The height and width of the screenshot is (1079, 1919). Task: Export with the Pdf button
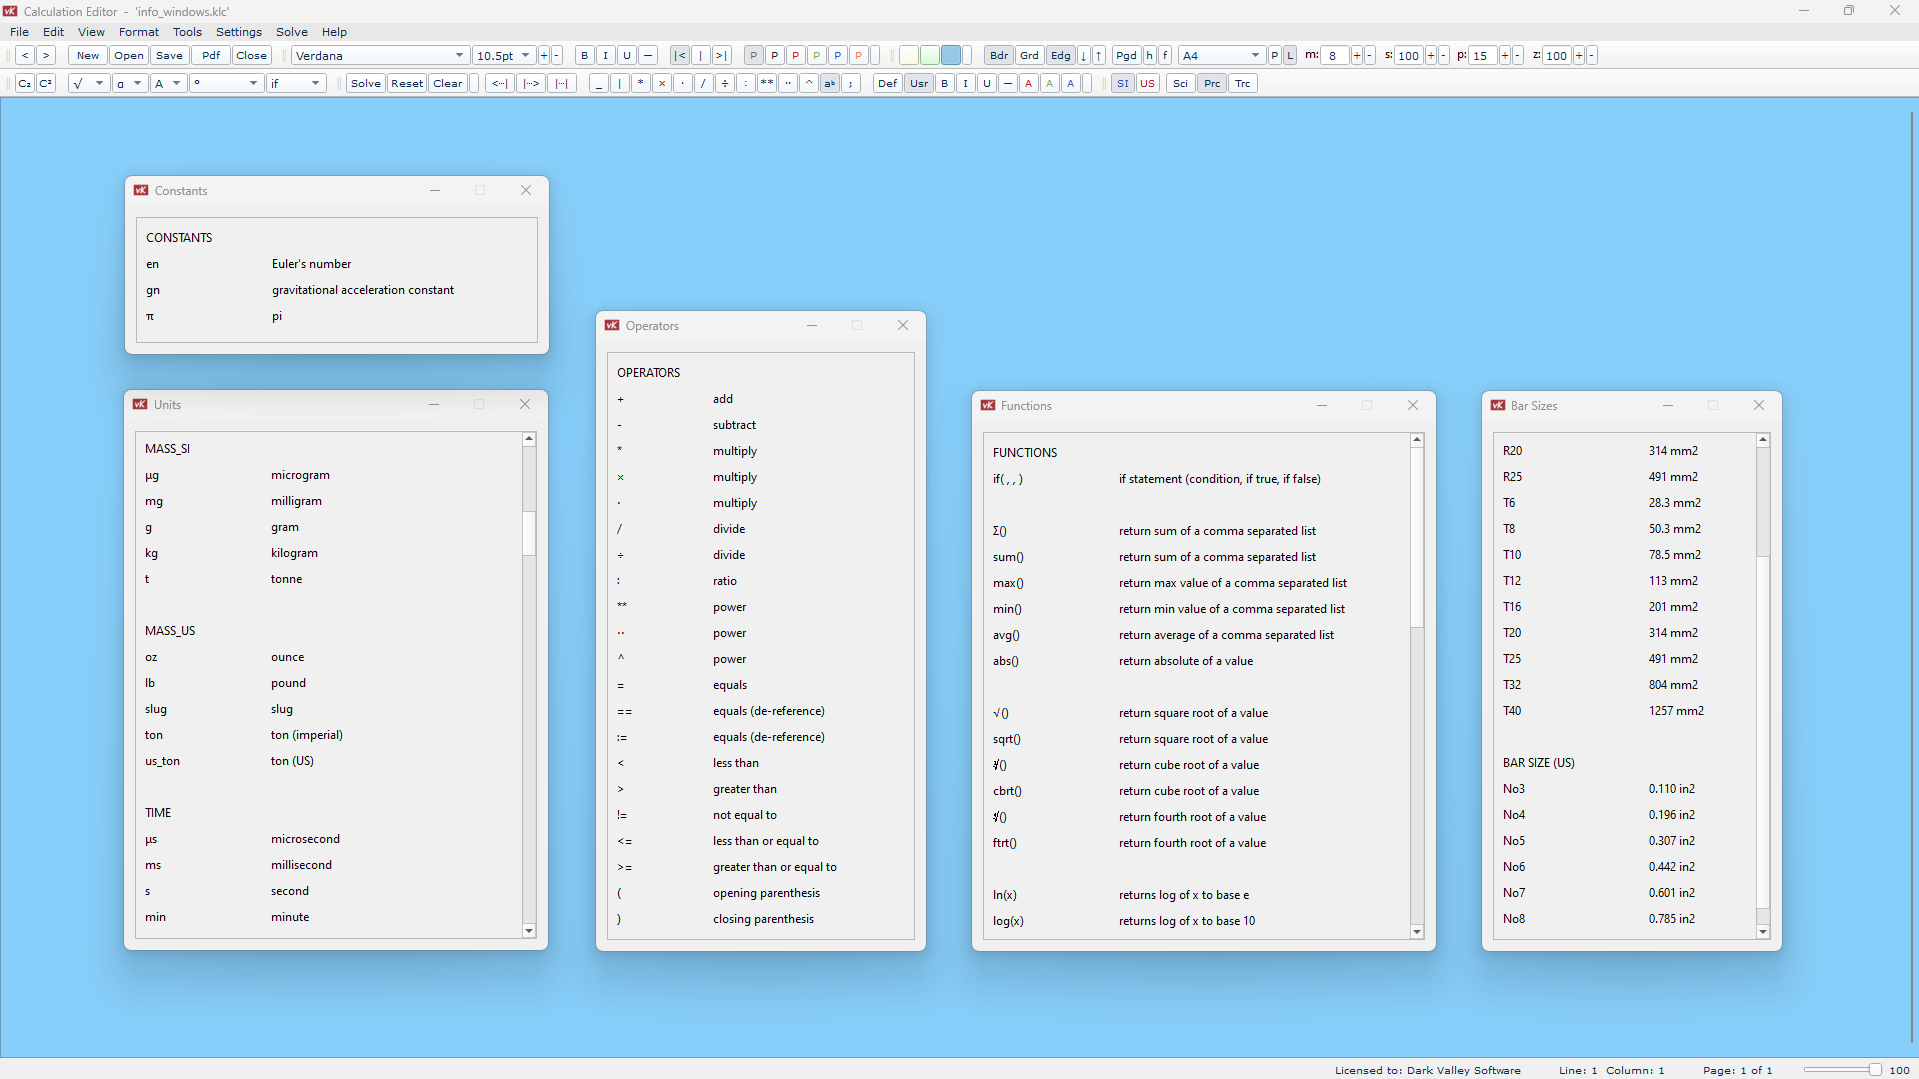pyautogui.click(x=211, y=56)
